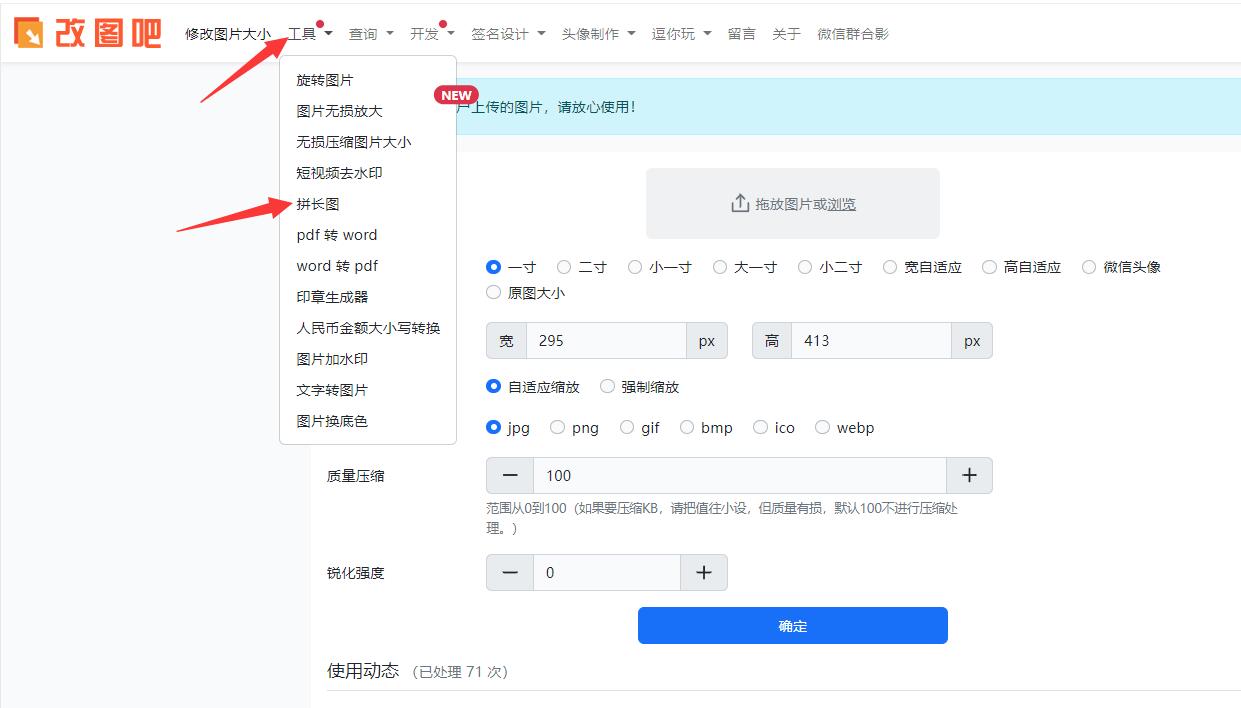This screenshot has width=1241, height=708.
Task: Click 修改图片大小 in the top navigation
Action: (226, 31)
